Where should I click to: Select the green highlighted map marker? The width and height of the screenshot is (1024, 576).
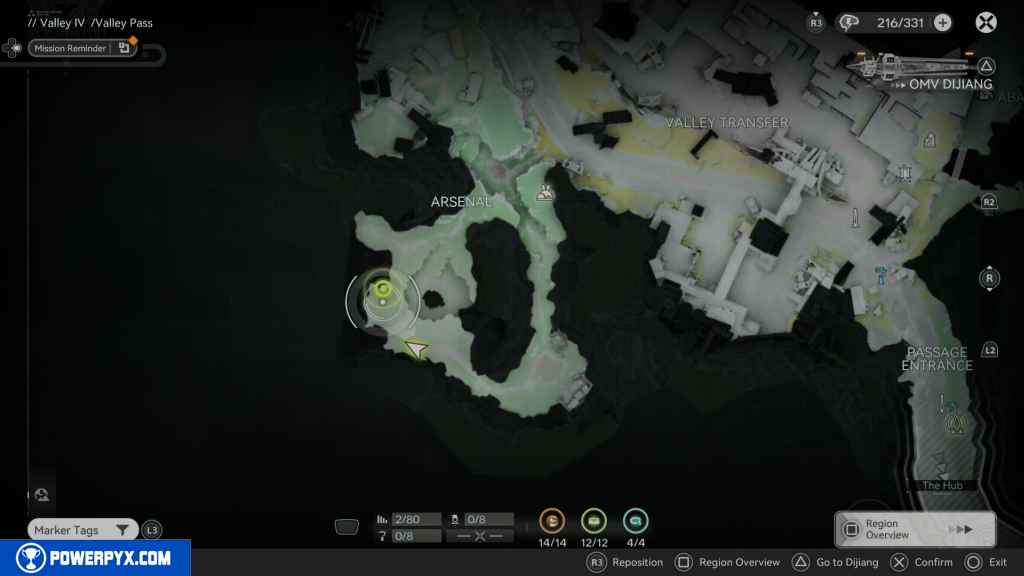[x=382, y=291]
